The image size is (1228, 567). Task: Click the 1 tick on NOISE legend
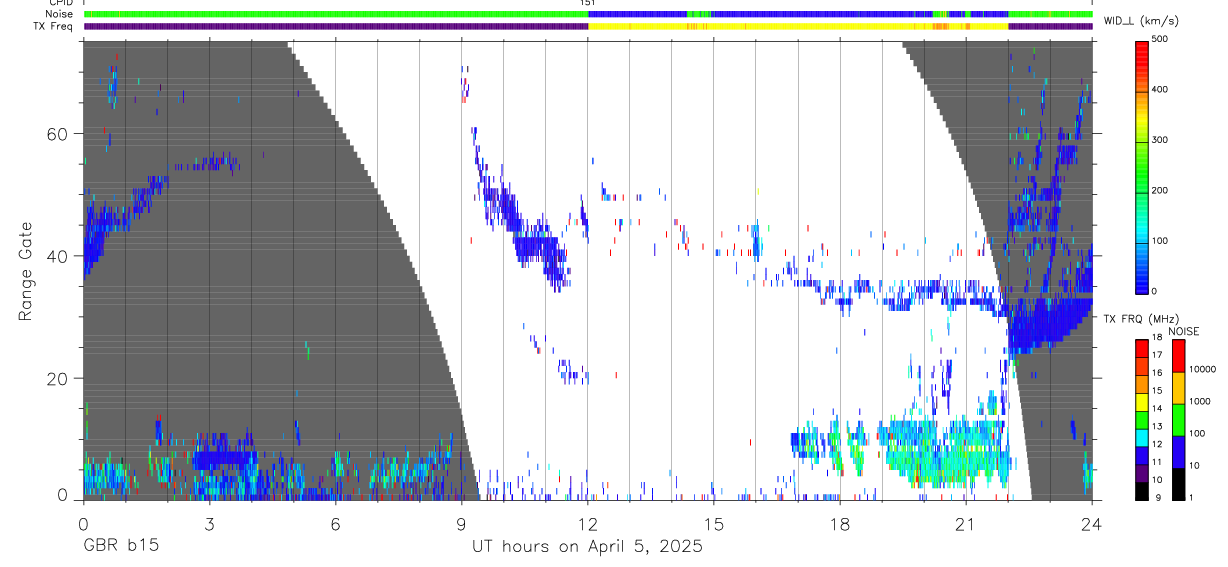coord(1193,497)
